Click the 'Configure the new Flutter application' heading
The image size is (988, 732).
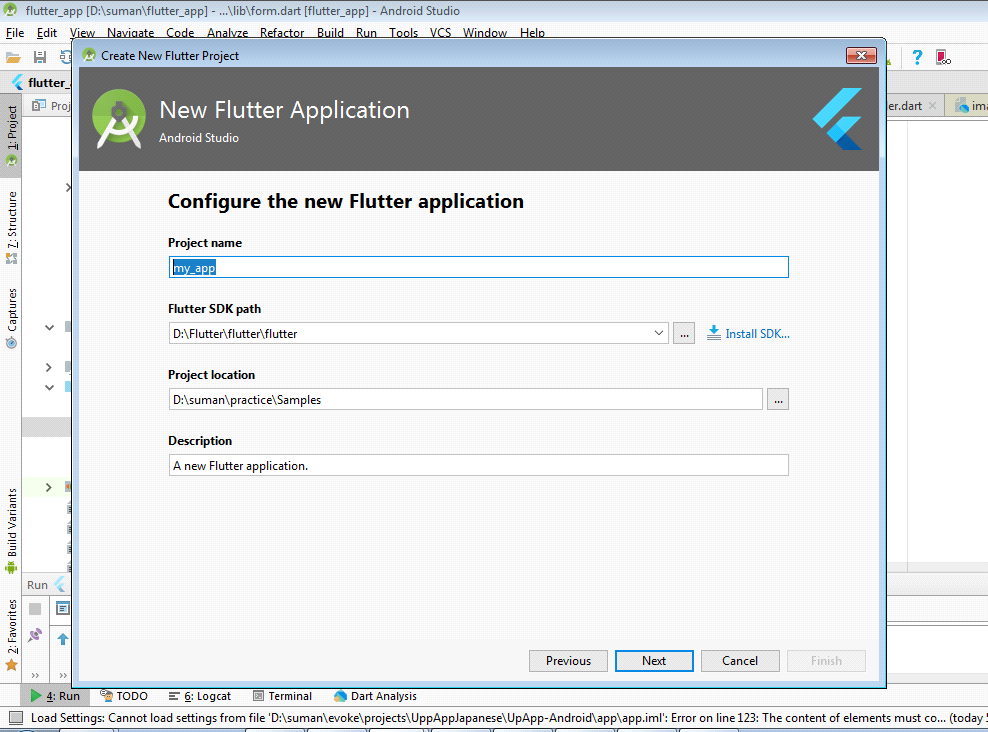coord(346,201)
